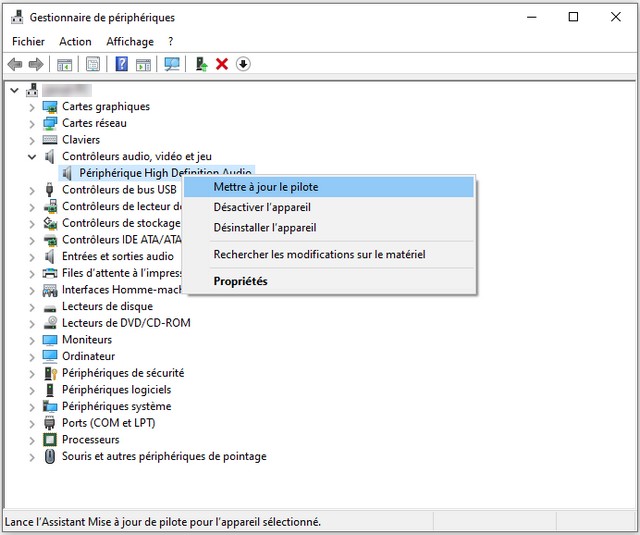Choose Mettre à jour le pilote
The height and width of the screenshot is (535, 640).
[x=266, y=187]
